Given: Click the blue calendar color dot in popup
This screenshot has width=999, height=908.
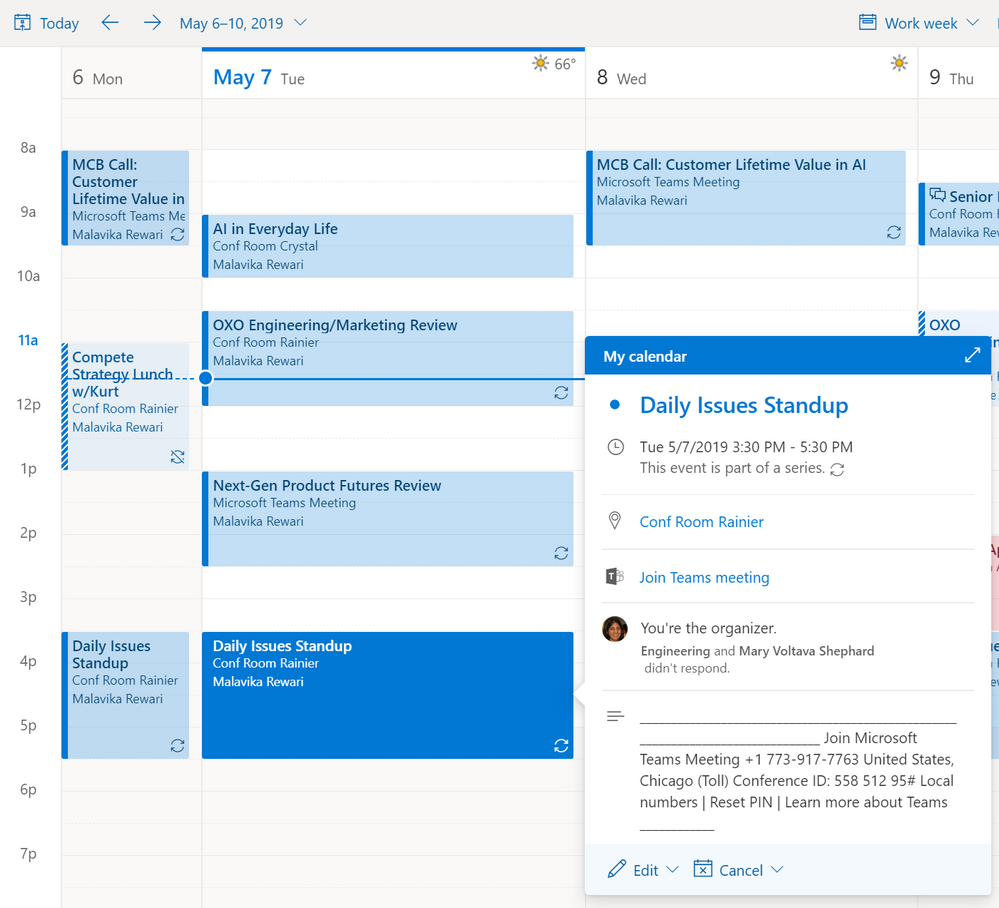Looking at the screenshot, I should pyautogui.click(x=615, y=405).
